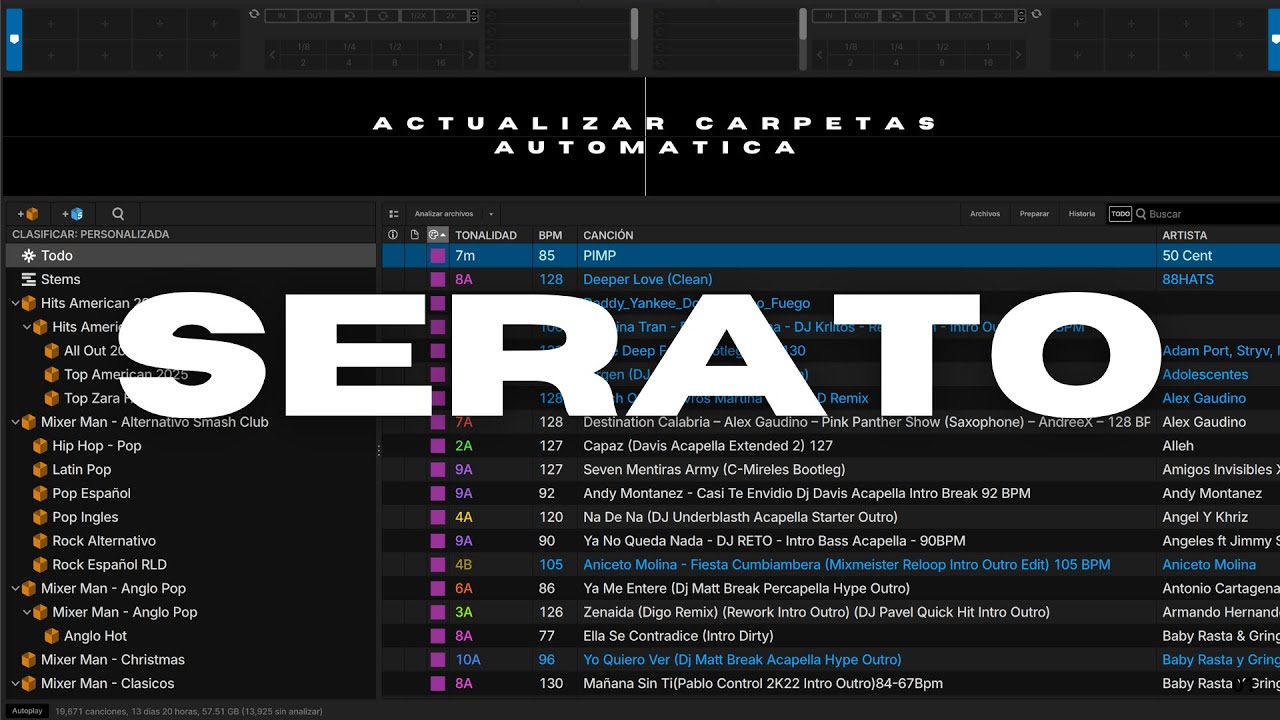Open the Rock Español RLD crate
The width and height of the screenshot is (1280, 720).
(110, 565)
